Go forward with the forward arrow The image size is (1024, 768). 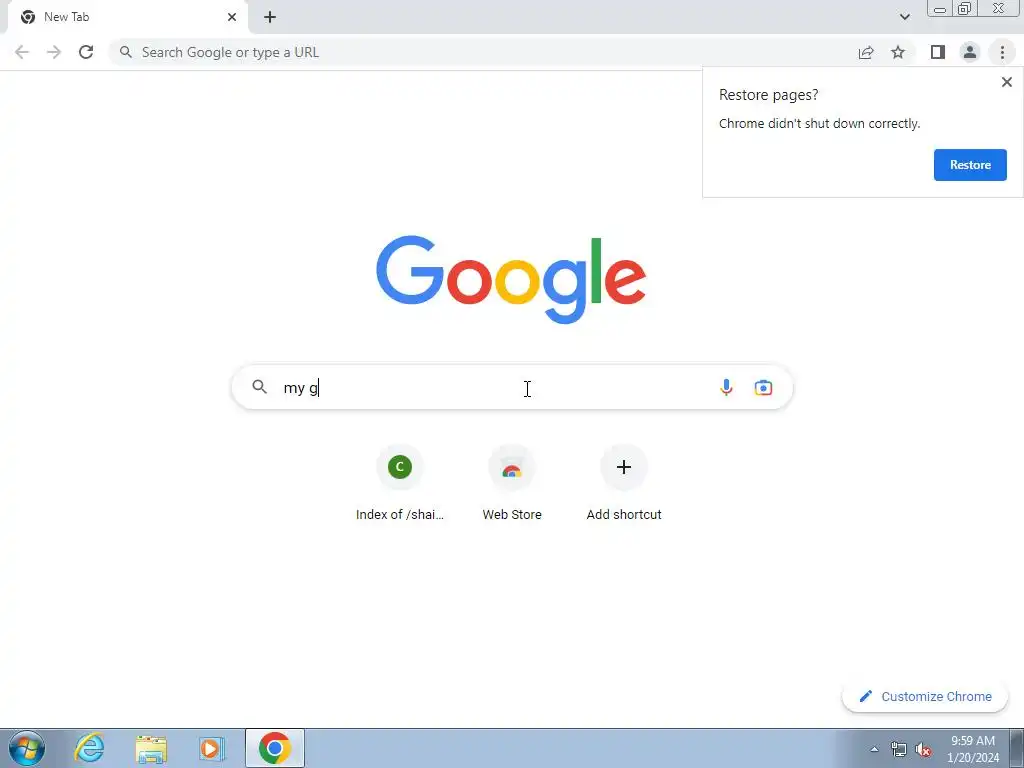[x=54, y=52]
